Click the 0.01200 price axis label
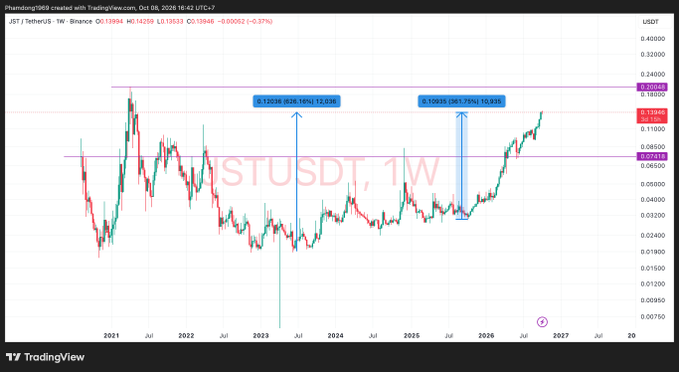This screenshot has width=679, height=372. (653, 284)
